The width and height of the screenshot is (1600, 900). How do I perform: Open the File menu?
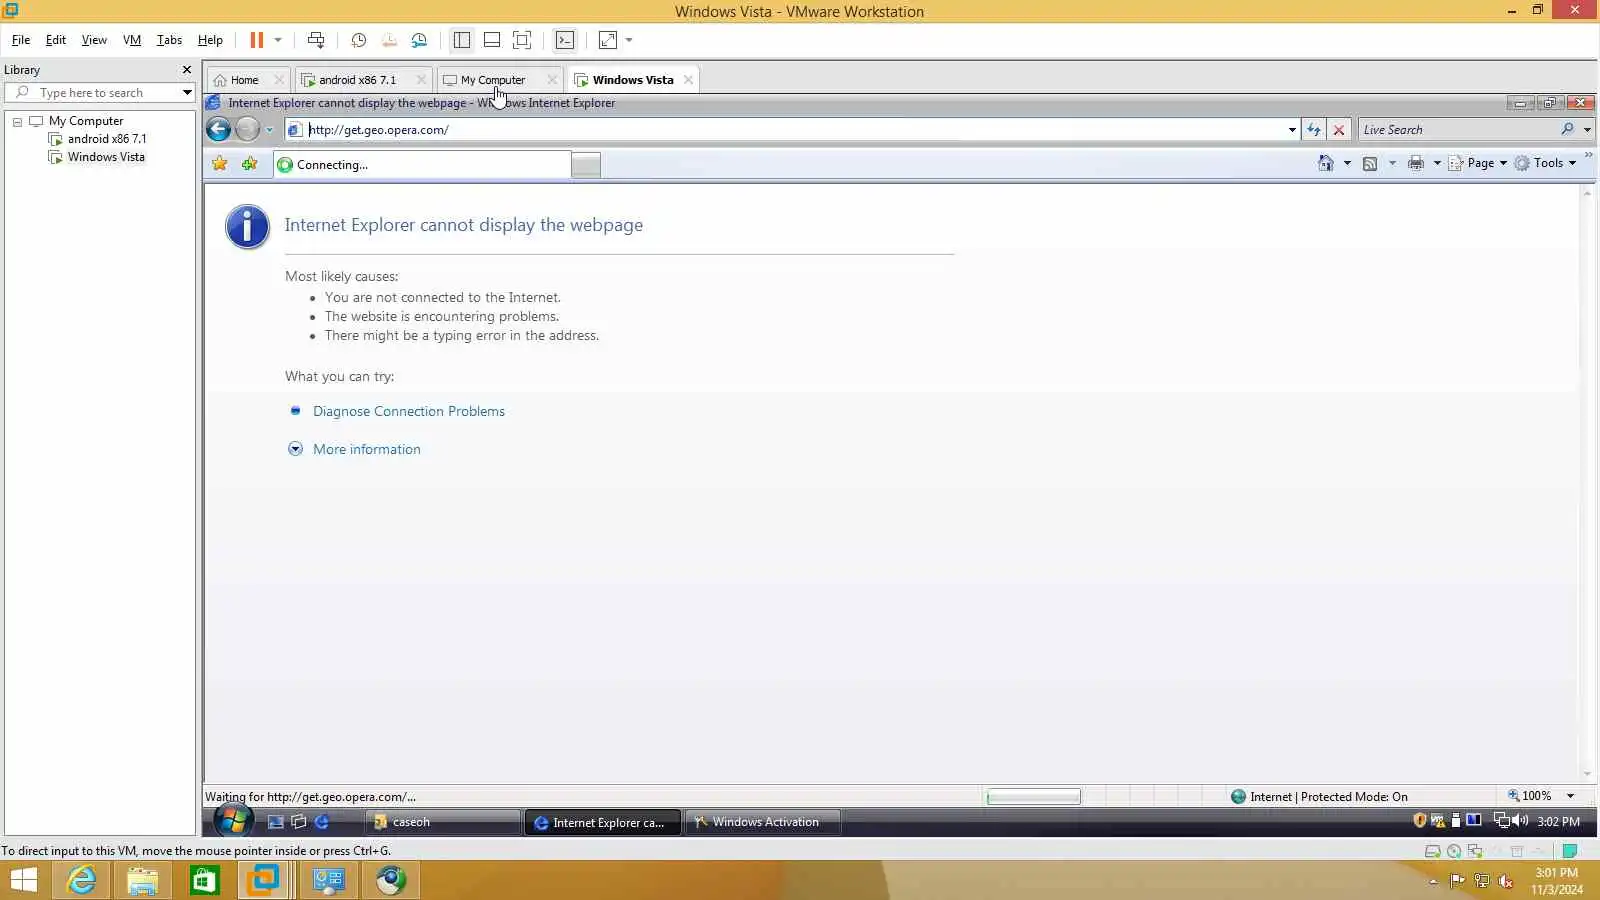(21, 40)
